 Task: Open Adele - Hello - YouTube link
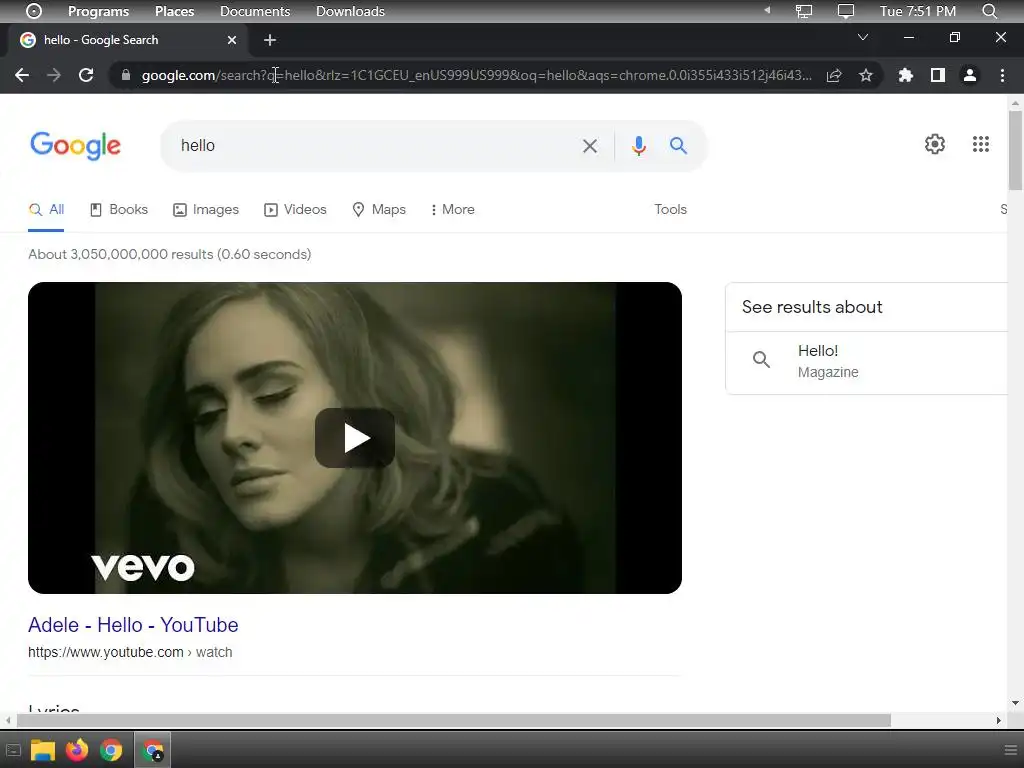click(x=133, y=625)
